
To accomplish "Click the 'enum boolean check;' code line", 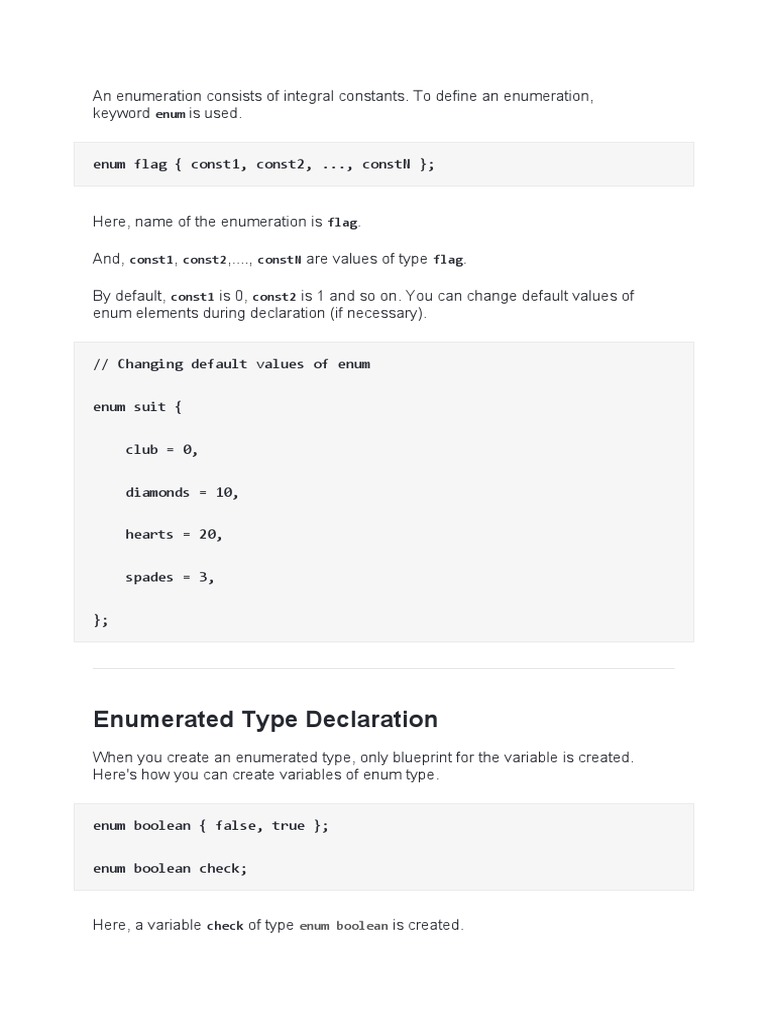I will click(170, 868).
